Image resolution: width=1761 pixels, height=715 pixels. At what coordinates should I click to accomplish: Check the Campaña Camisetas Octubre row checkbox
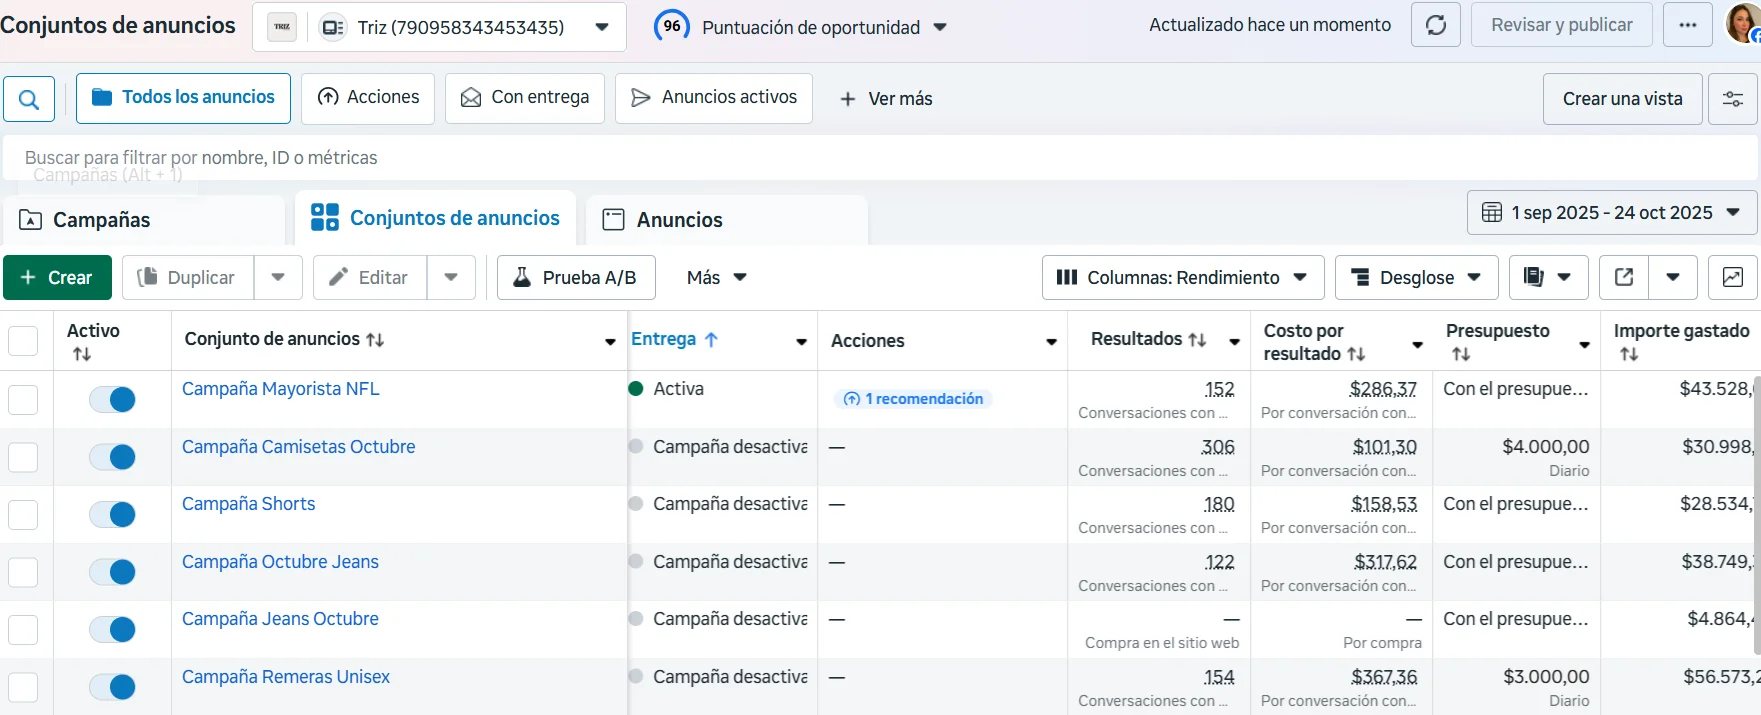[23, 457]
